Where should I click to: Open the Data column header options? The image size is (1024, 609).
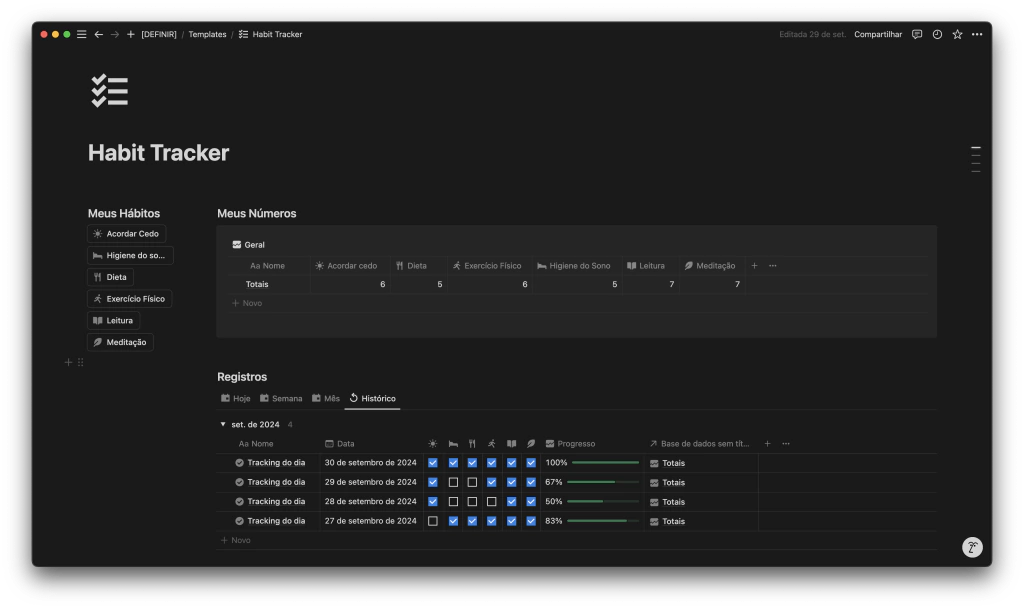click(x=345, y=444)
